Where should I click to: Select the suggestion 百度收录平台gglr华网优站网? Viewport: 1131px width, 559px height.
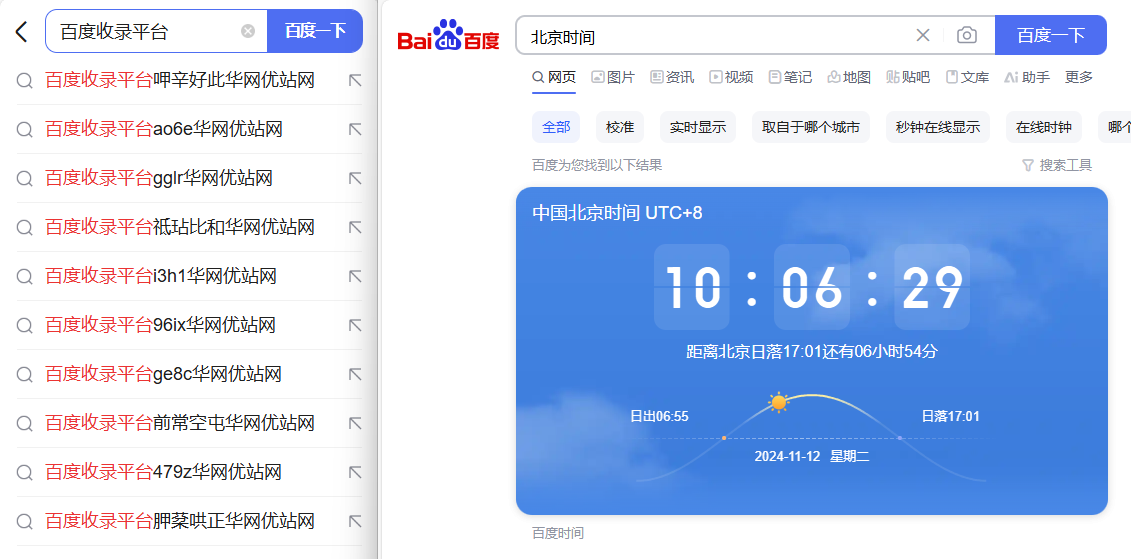(x=159, y=178)
